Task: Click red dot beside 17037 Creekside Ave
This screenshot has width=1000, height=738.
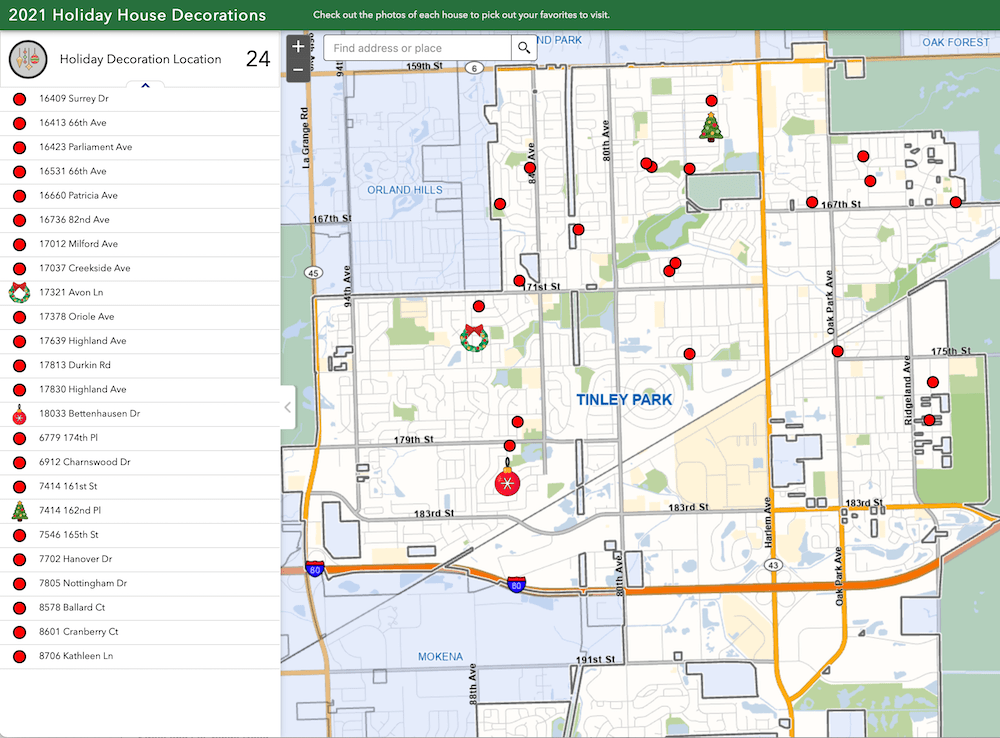Action: pos(20,269)
